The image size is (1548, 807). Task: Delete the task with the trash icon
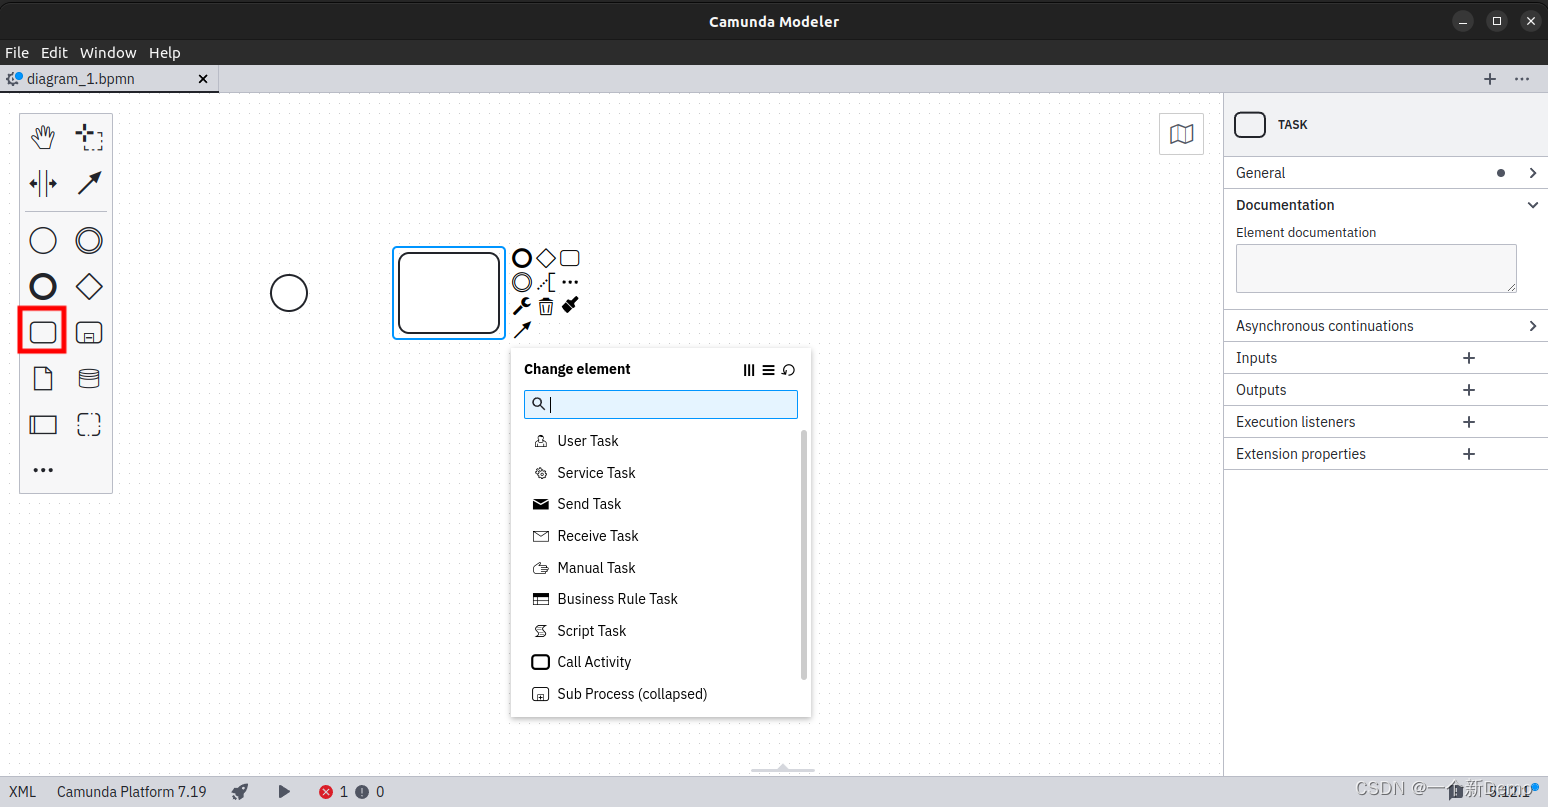pos(546,306)
